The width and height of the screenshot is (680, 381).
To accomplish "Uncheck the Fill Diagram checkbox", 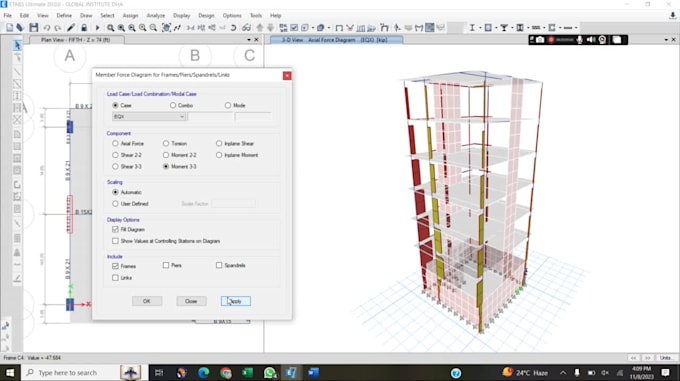I will [115, 229].
